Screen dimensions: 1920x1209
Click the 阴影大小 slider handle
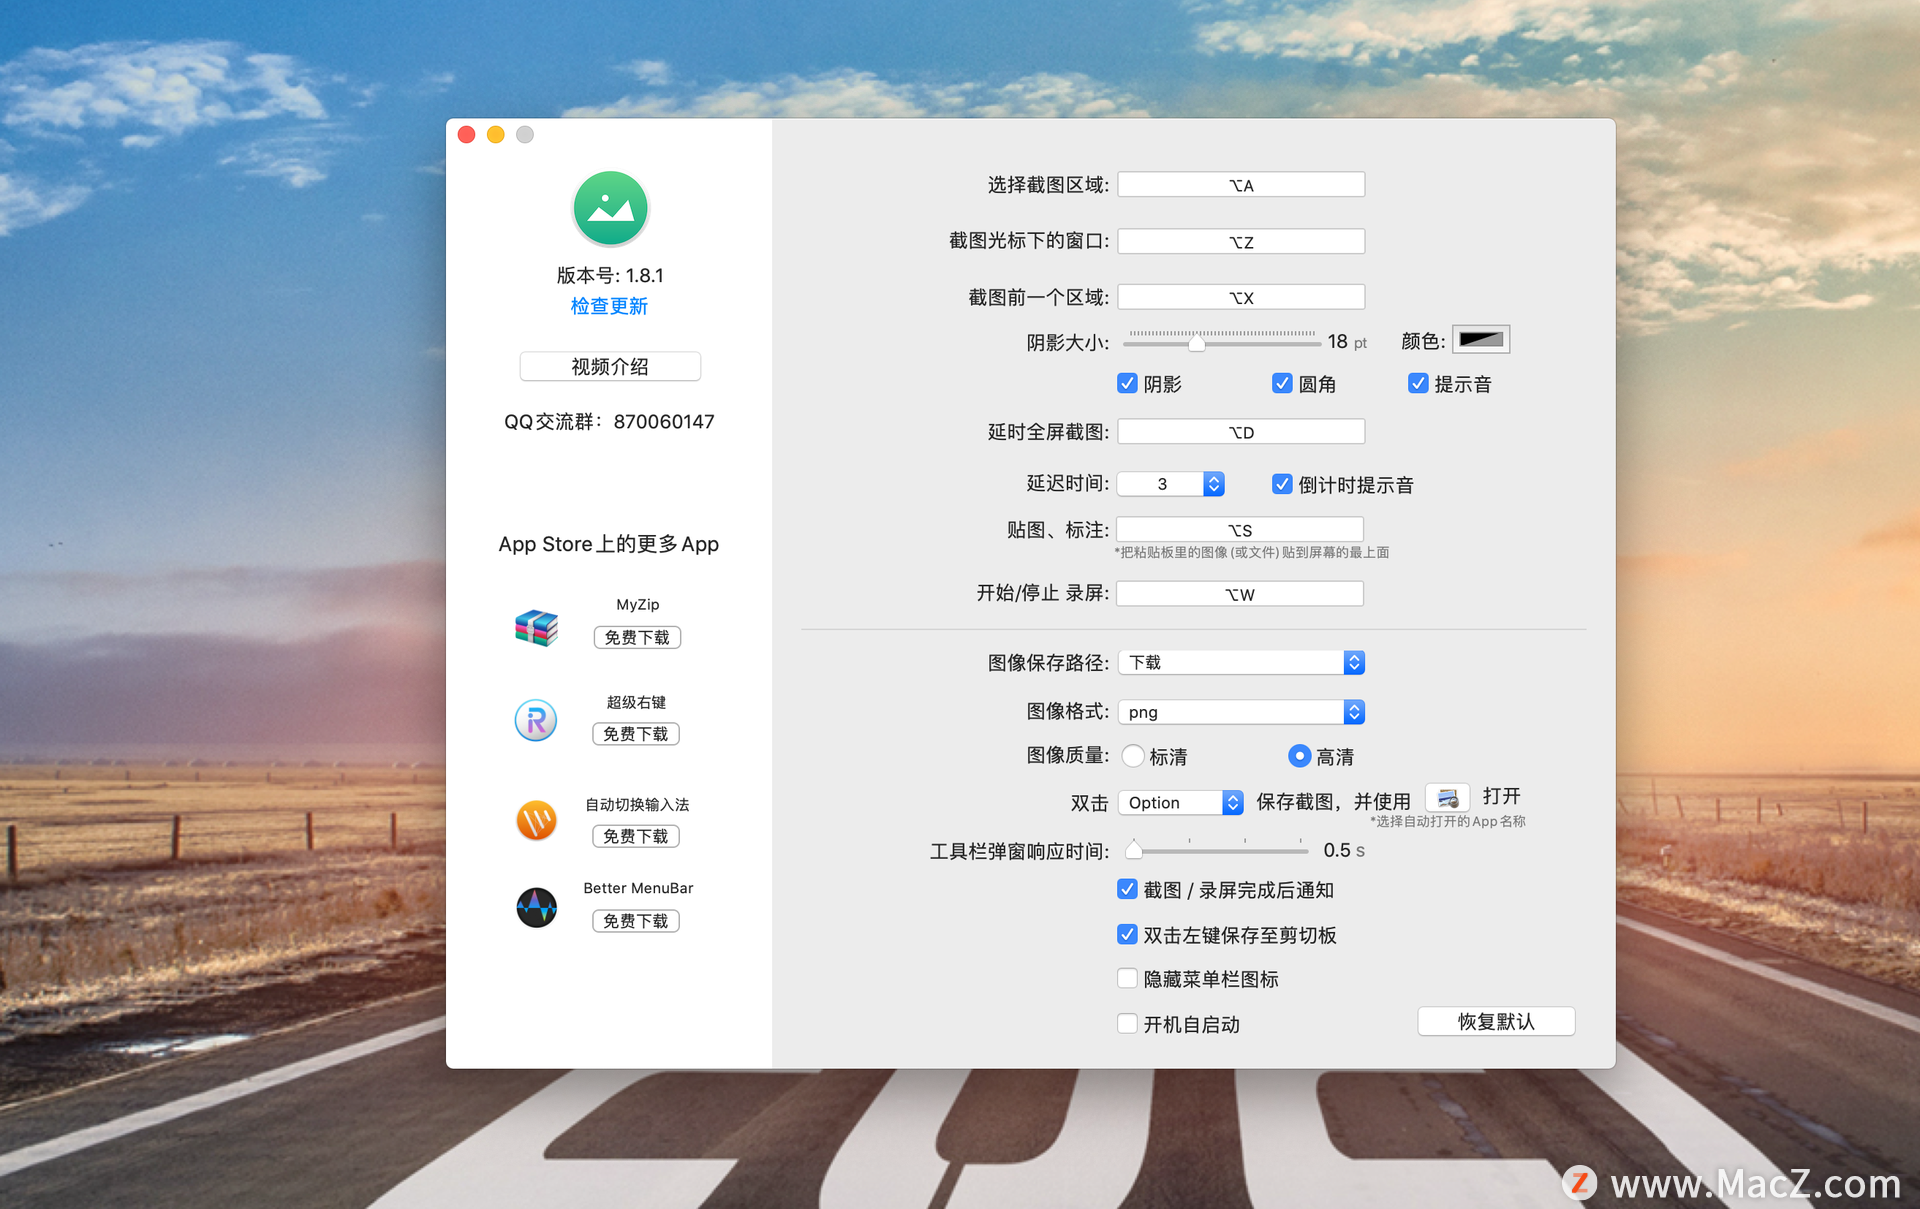[1196, 343]
